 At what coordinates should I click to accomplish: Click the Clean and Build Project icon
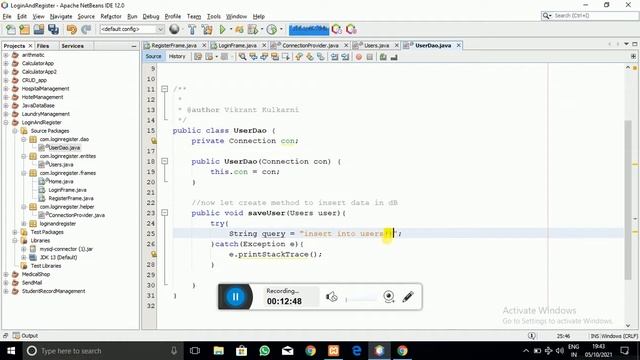click(x=207, y=29)
